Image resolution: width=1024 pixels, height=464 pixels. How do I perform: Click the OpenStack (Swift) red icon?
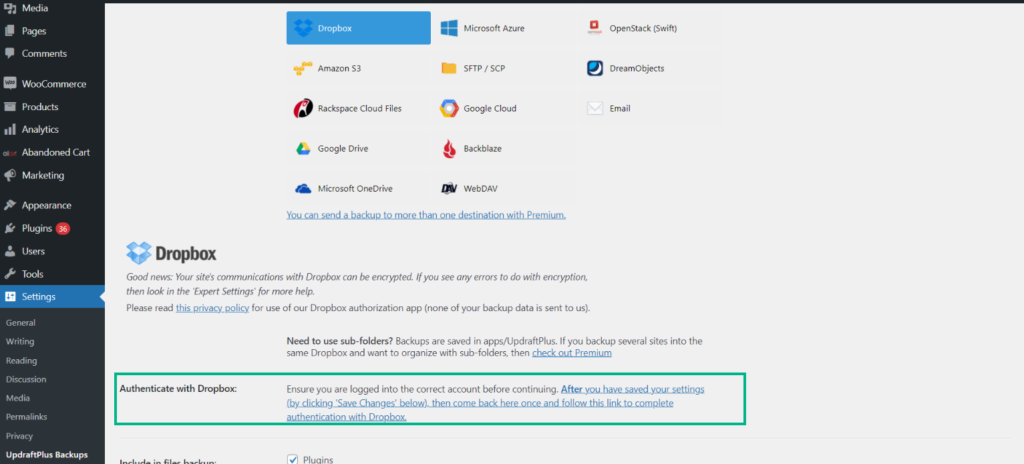[x=594, y=28]
